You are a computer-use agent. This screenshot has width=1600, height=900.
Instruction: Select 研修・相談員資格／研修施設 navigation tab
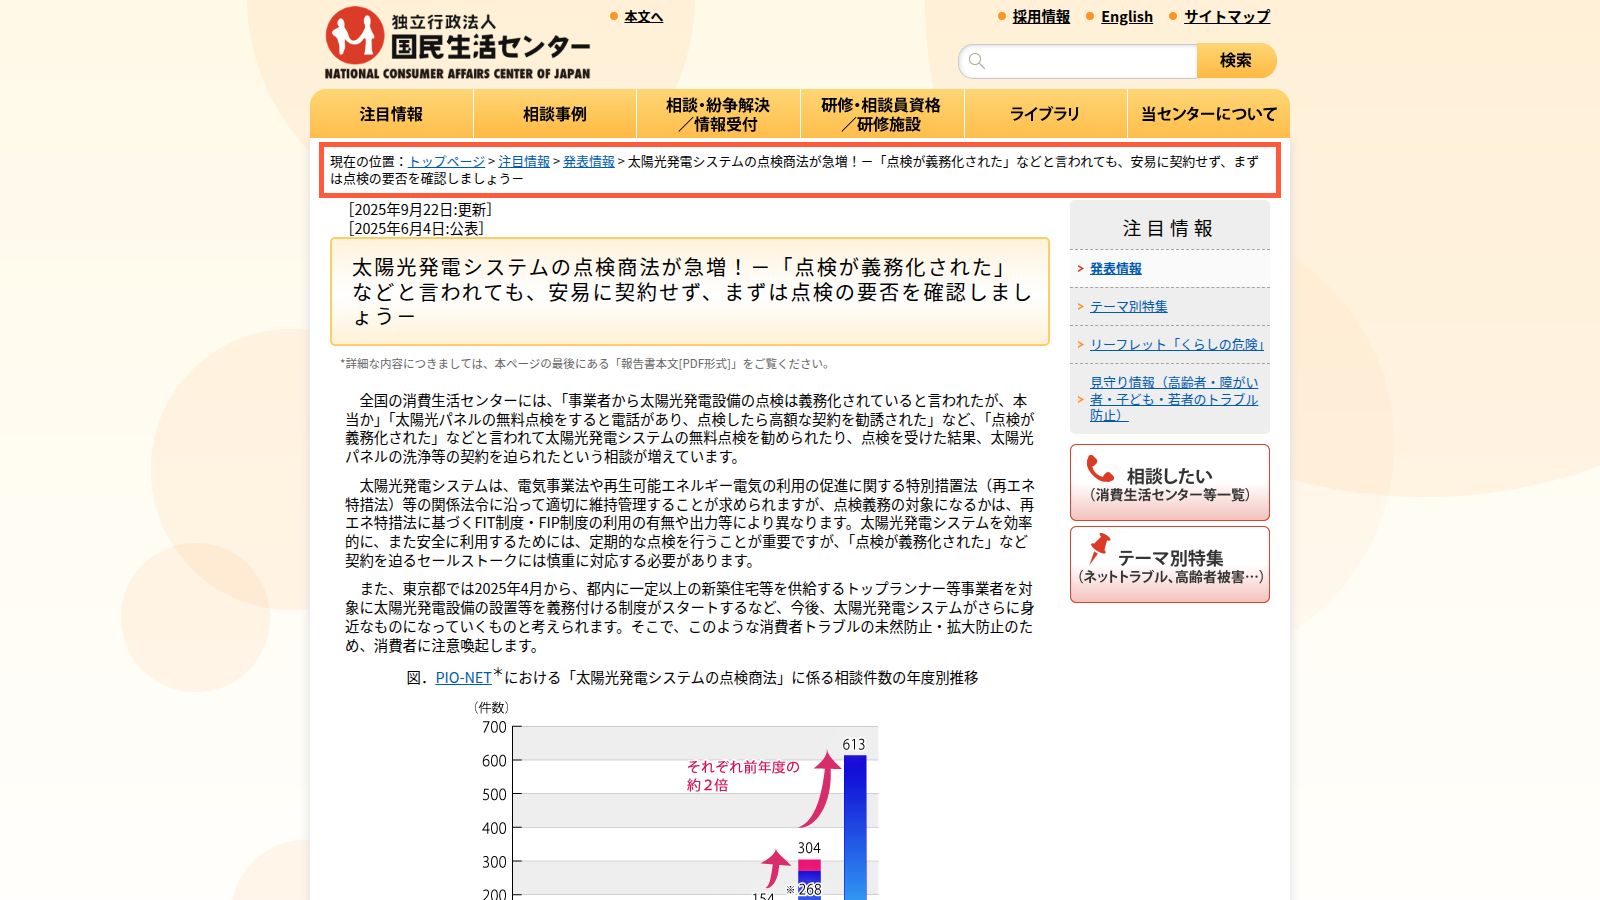881,114
